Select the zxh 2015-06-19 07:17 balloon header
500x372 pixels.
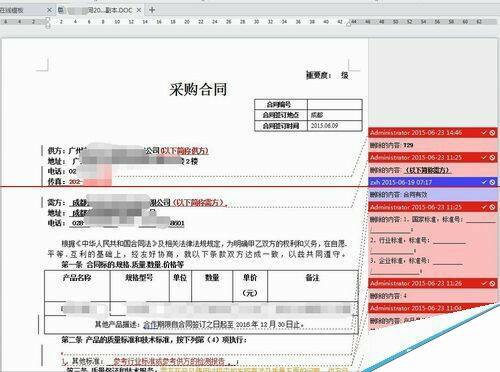[x=433, y=182]
